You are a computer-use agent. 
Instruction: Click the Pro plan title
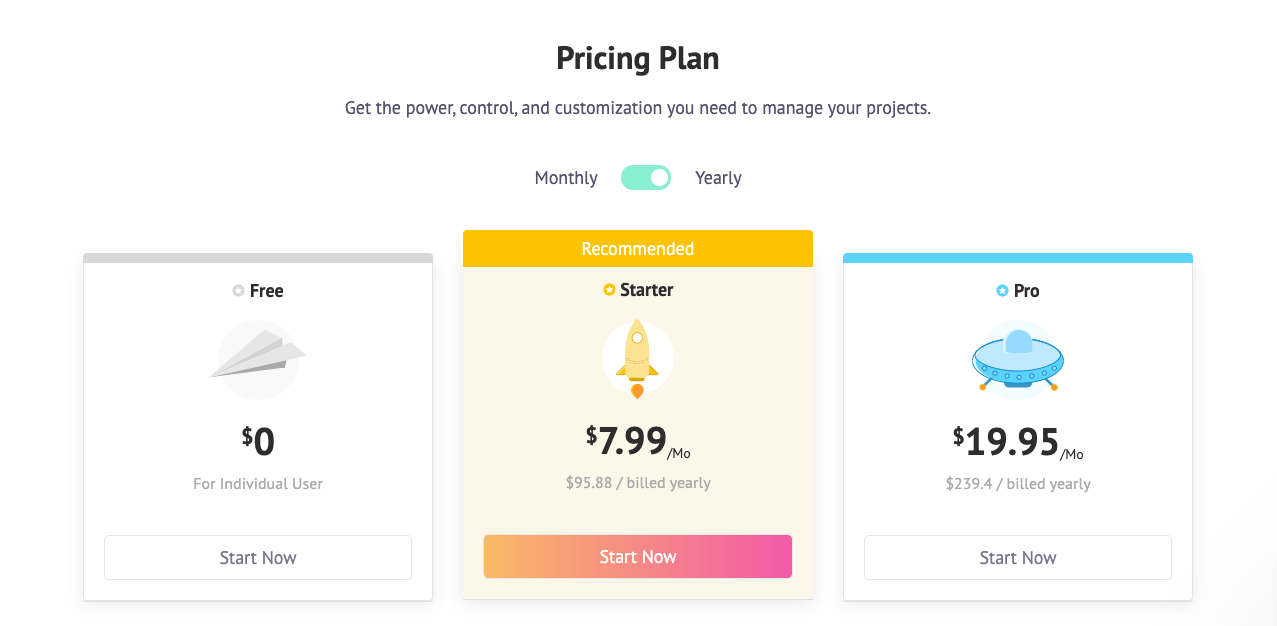tap(1027, 291)
